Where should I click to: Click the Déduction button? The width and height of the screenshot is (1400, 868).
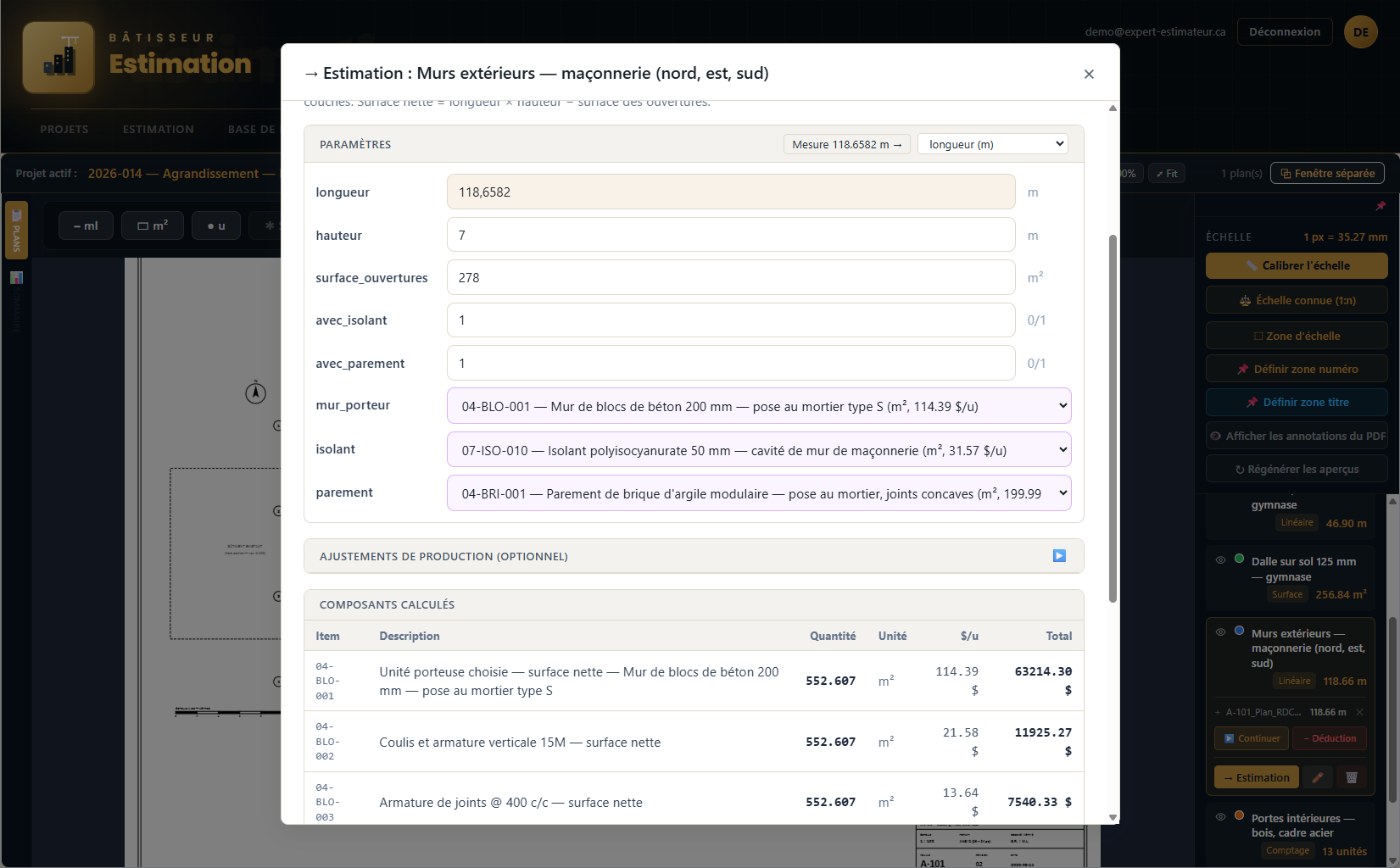1329,738
